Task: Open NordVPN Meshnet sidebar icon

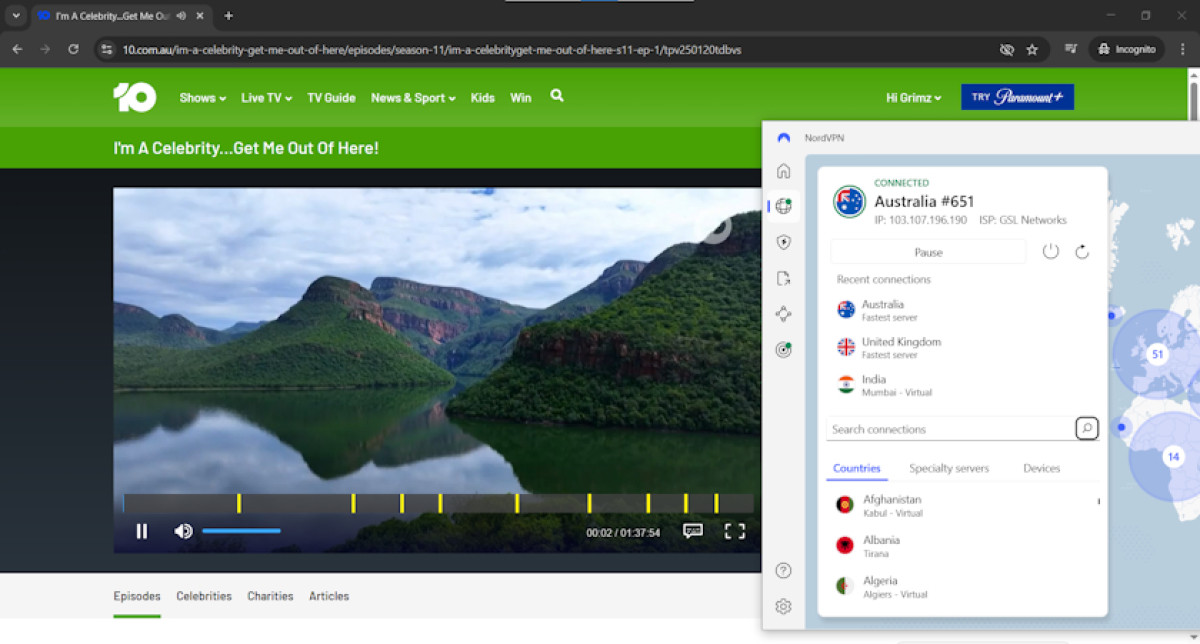Action: pyautogui.click(x=783, y=314)
